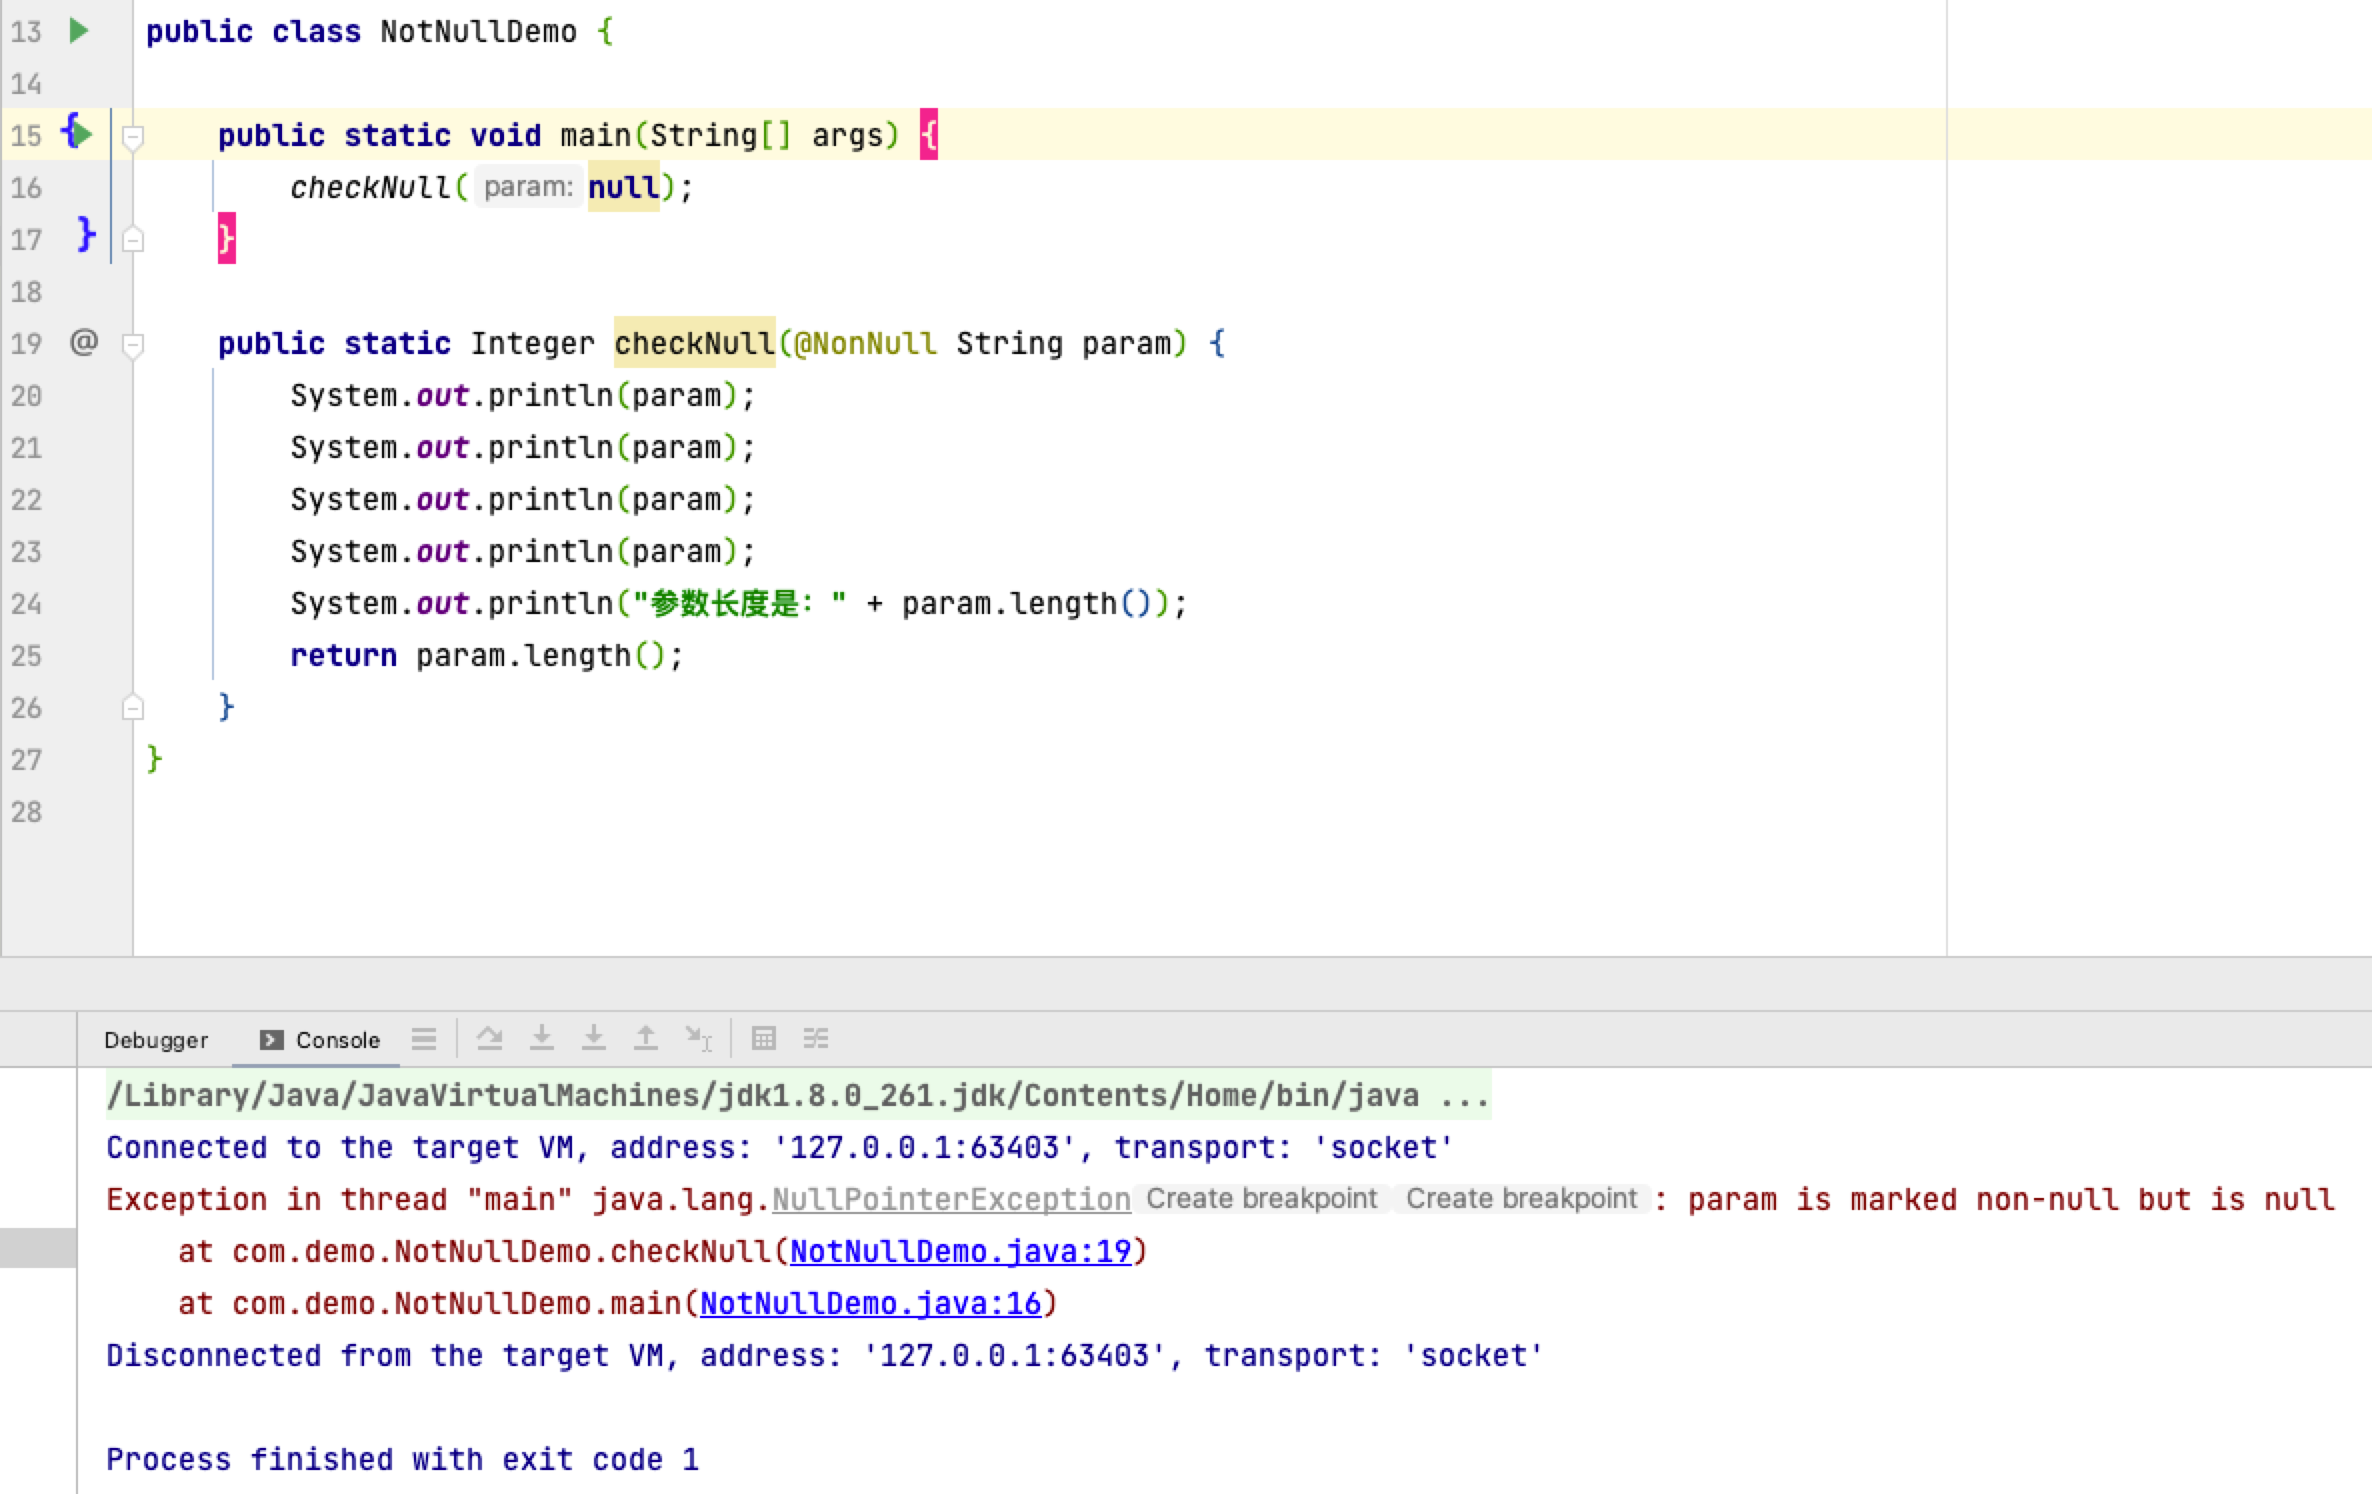Click the Step Out debugger icon
Viewport: 2372px width, 1494px height.
click(646, 1039)
